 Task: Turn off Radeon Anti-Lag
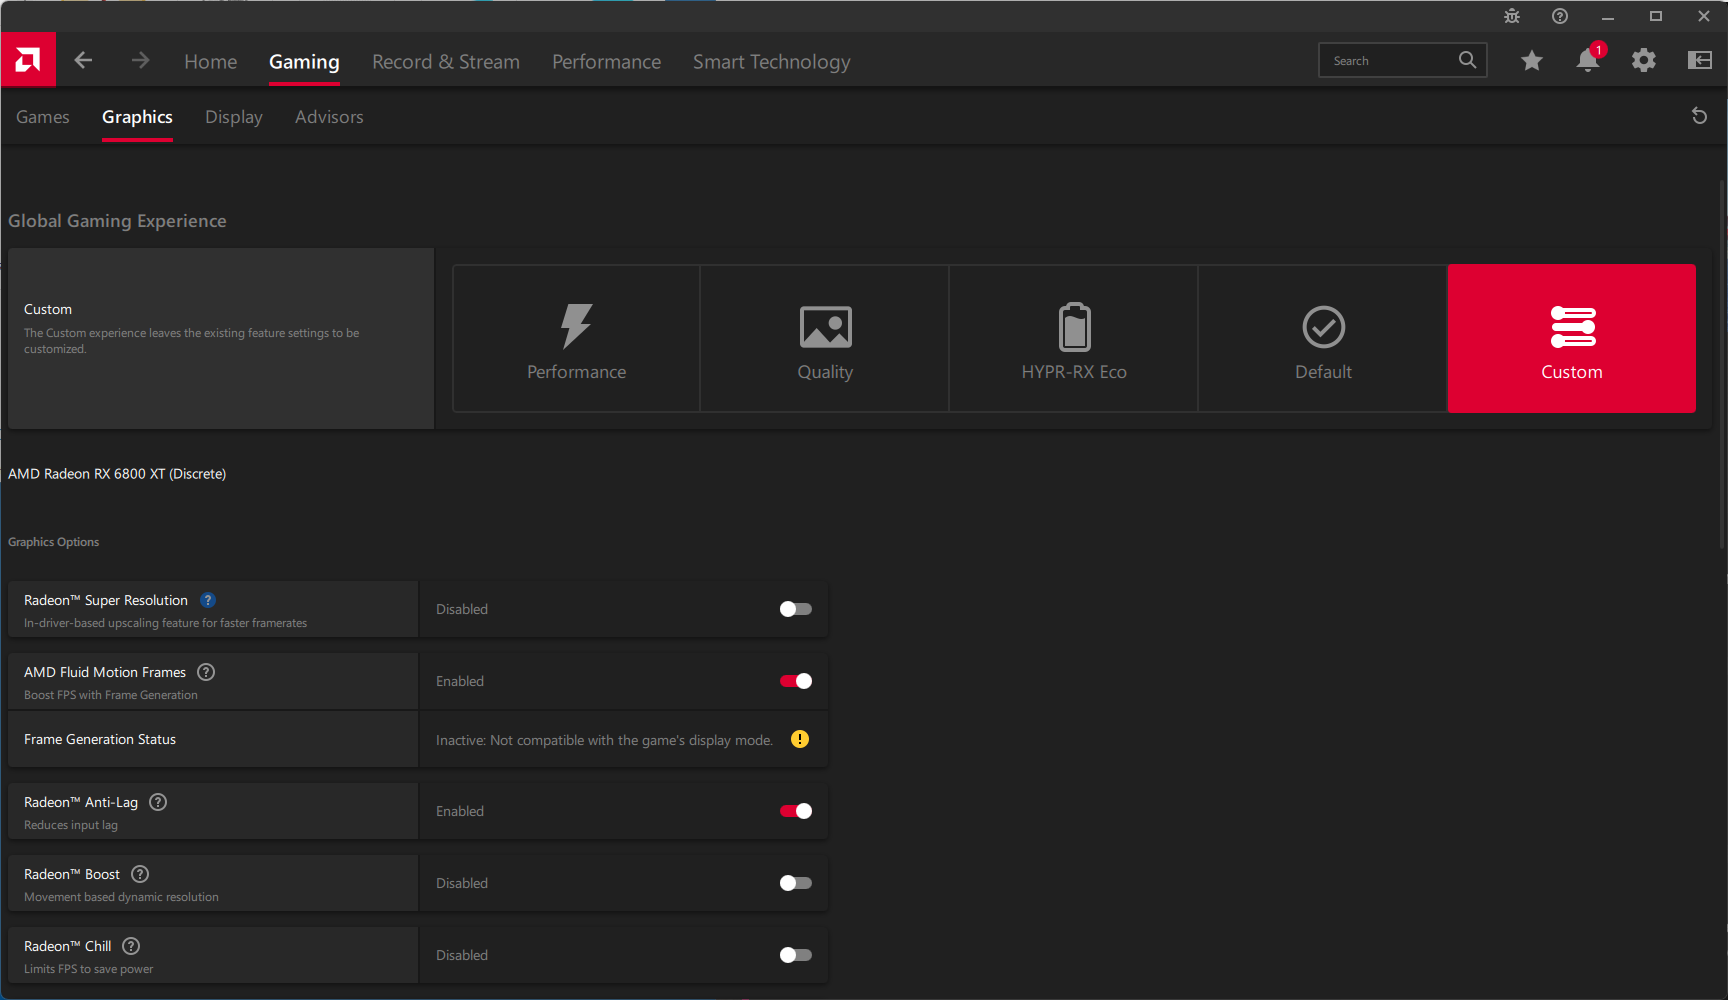(796, 811)
